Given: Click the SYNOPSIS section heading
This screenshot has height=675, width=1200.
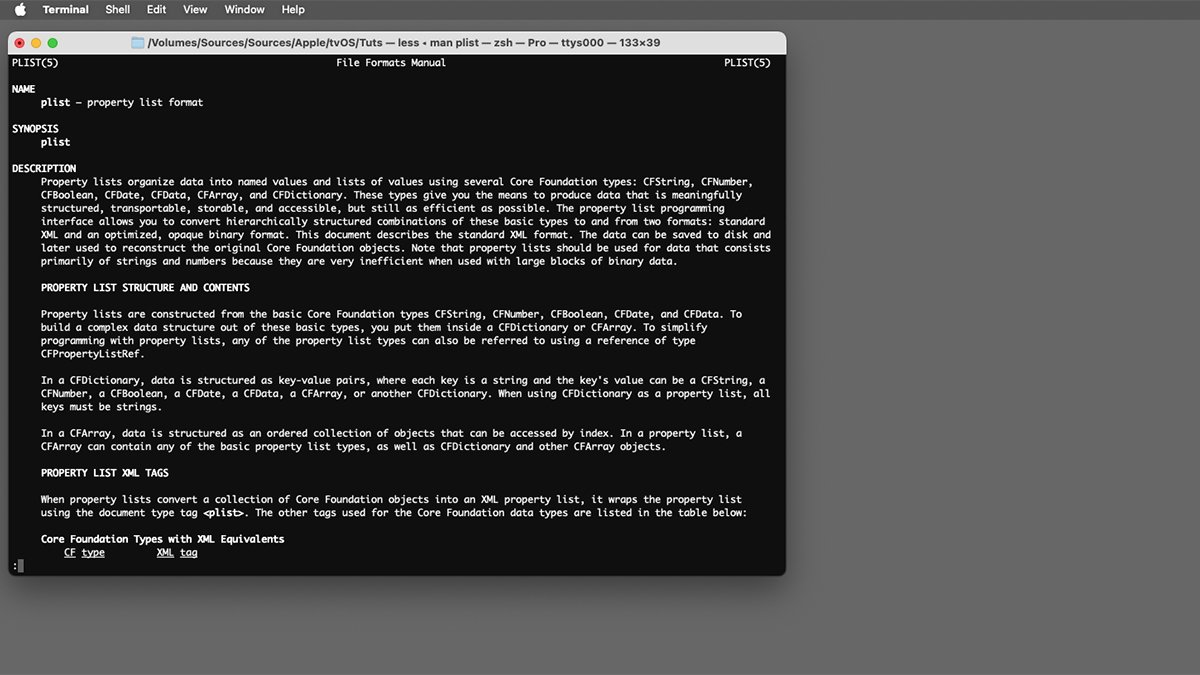Looking at the screenshot, I should pyautogui.click(x=35, y=129).
